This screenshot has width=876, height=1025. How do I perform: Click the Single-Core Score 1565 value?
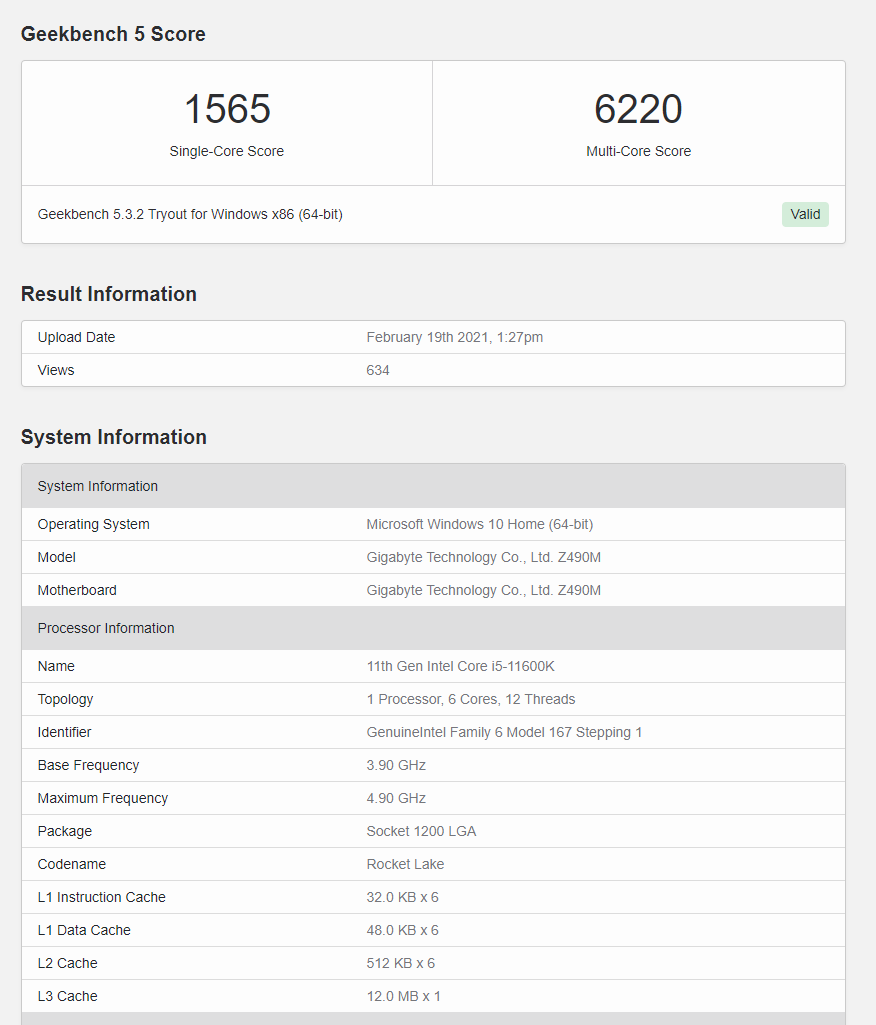227,109
